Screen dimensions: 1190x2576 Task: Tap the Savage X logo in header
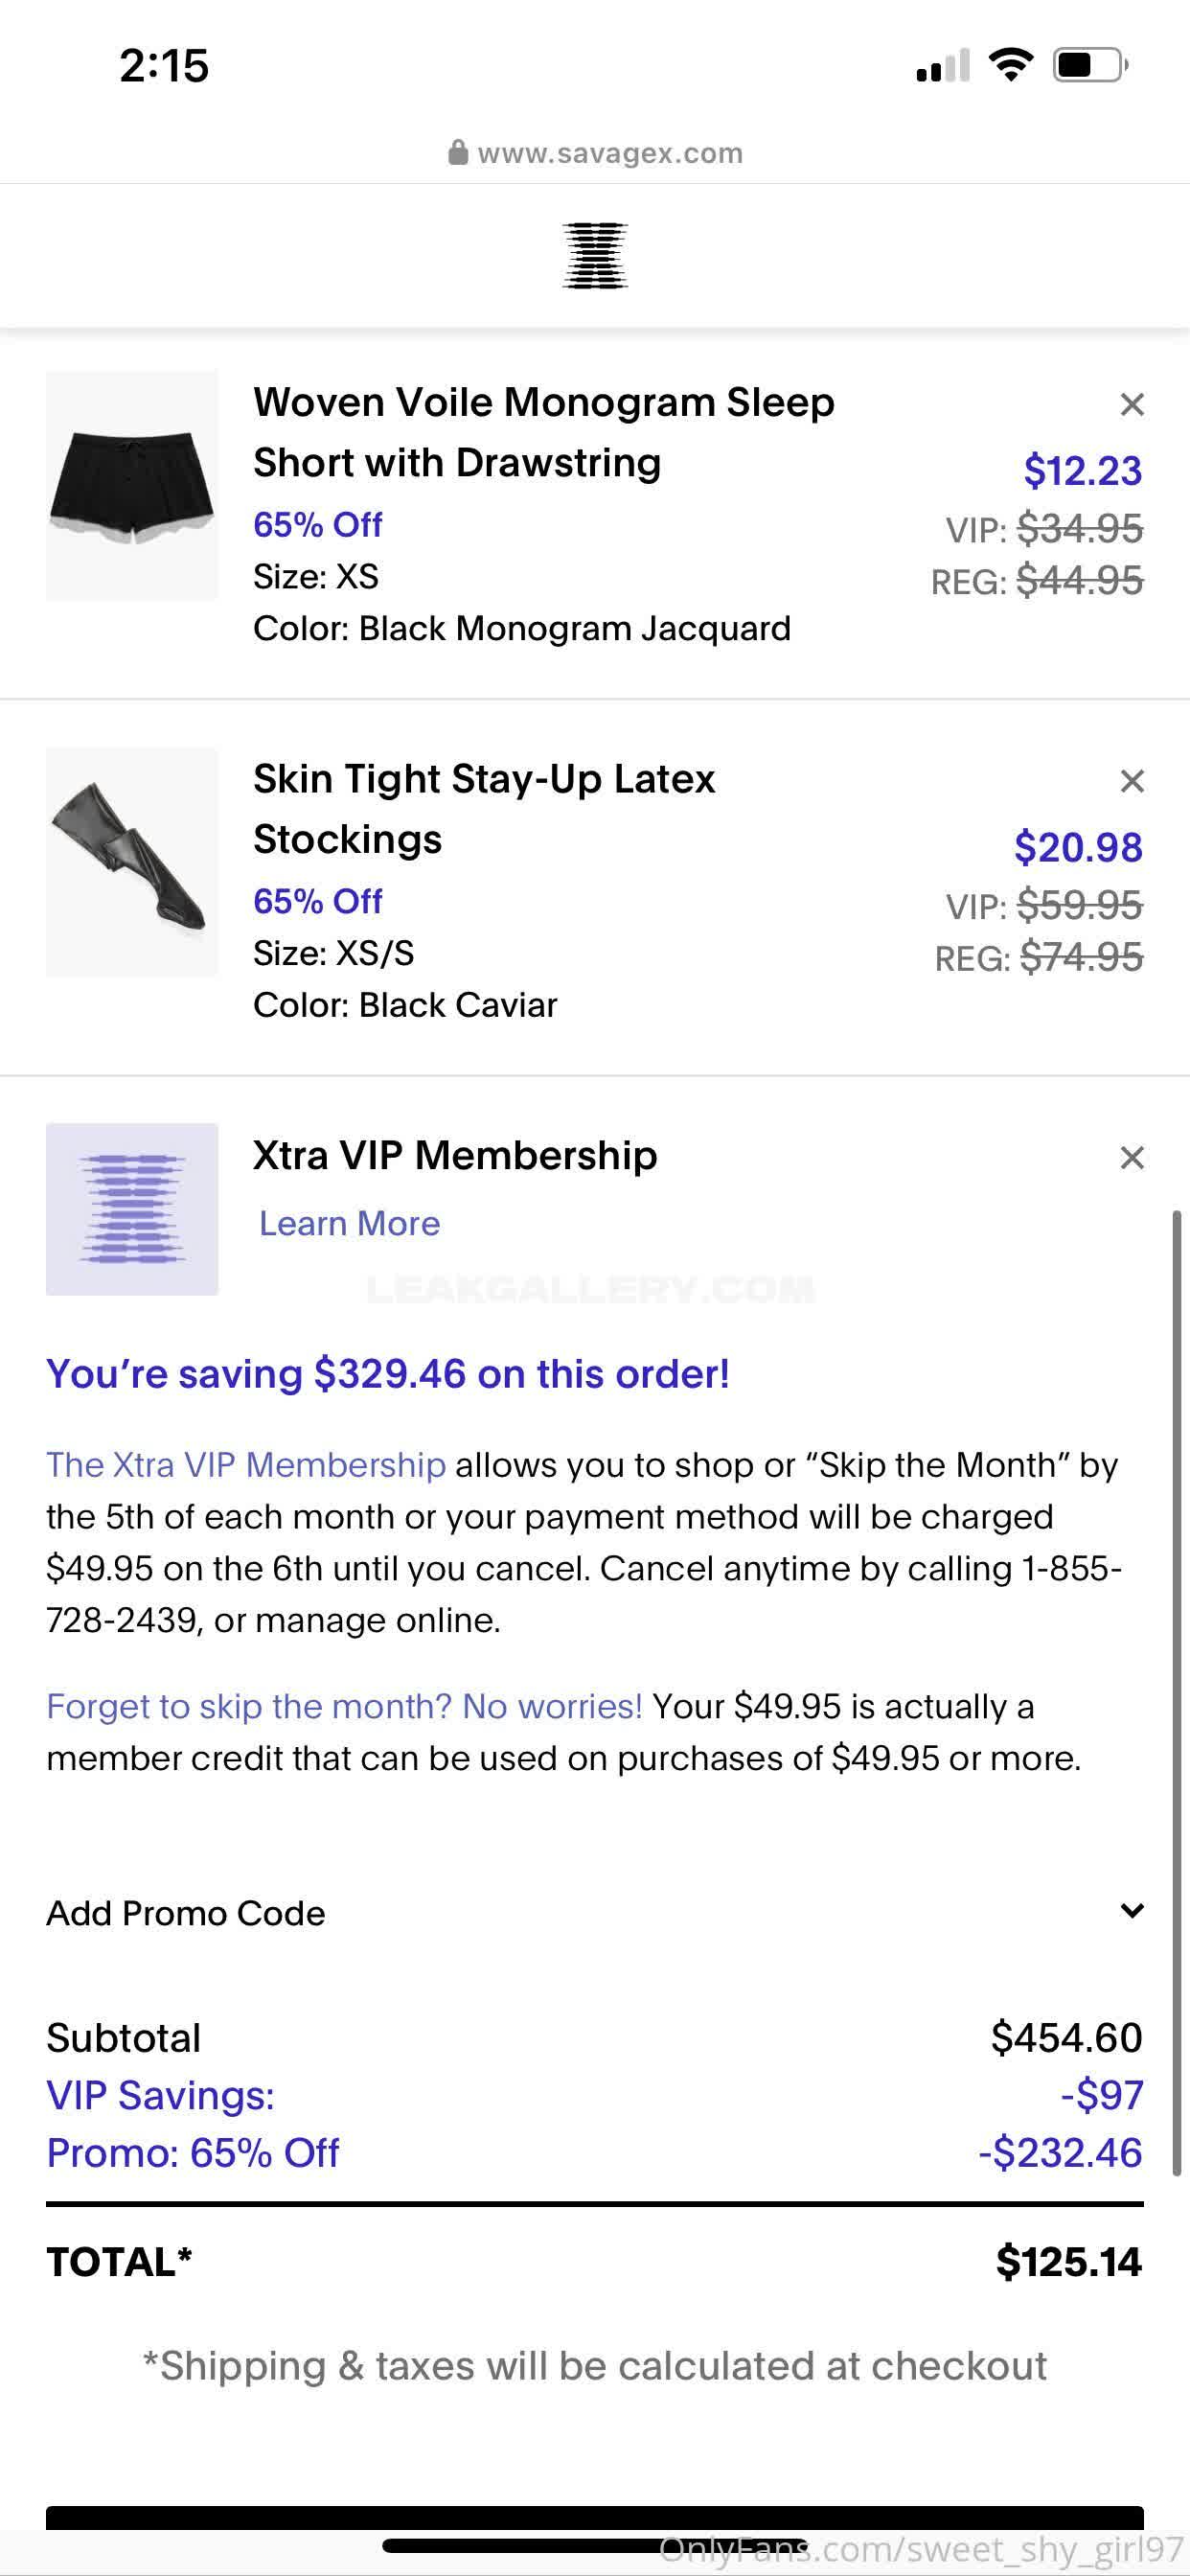point(595,256)
